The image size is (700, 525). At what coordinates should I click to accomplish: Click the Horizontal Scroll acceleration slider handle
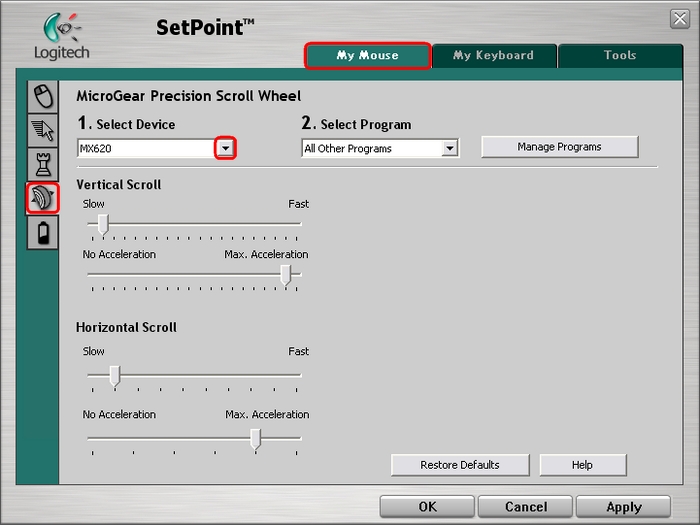[x=256, y=438]
